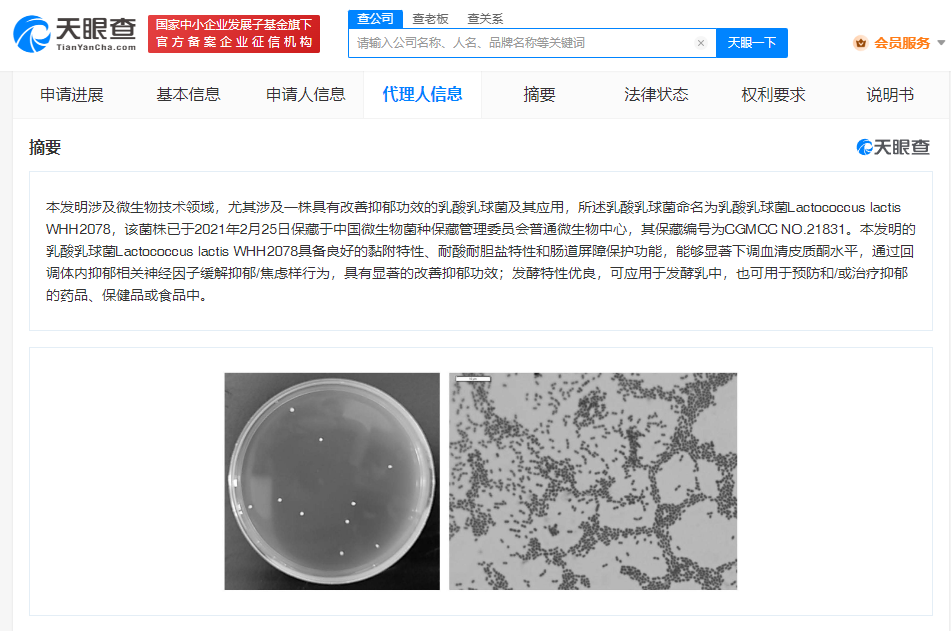Select the 代理人信息 tab

tap(422, 95)
